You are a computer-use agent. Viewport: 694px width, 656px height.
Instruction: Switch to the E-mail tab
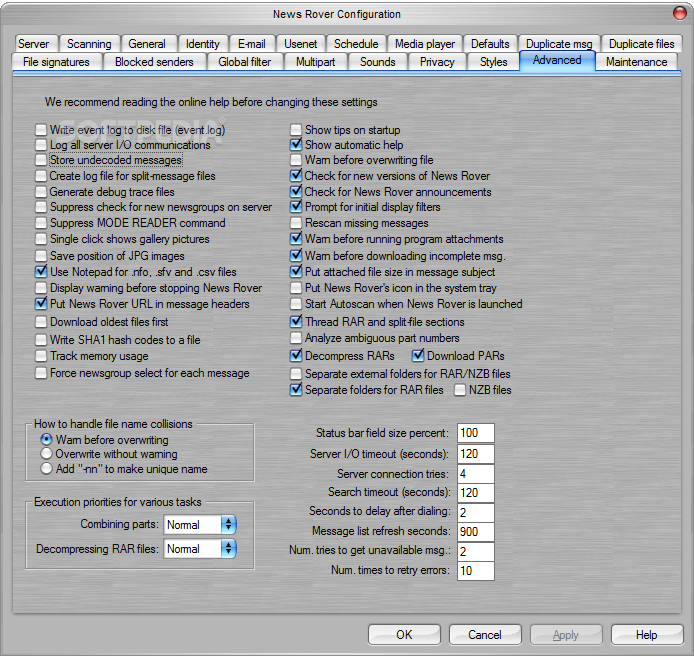coord(252,44)
